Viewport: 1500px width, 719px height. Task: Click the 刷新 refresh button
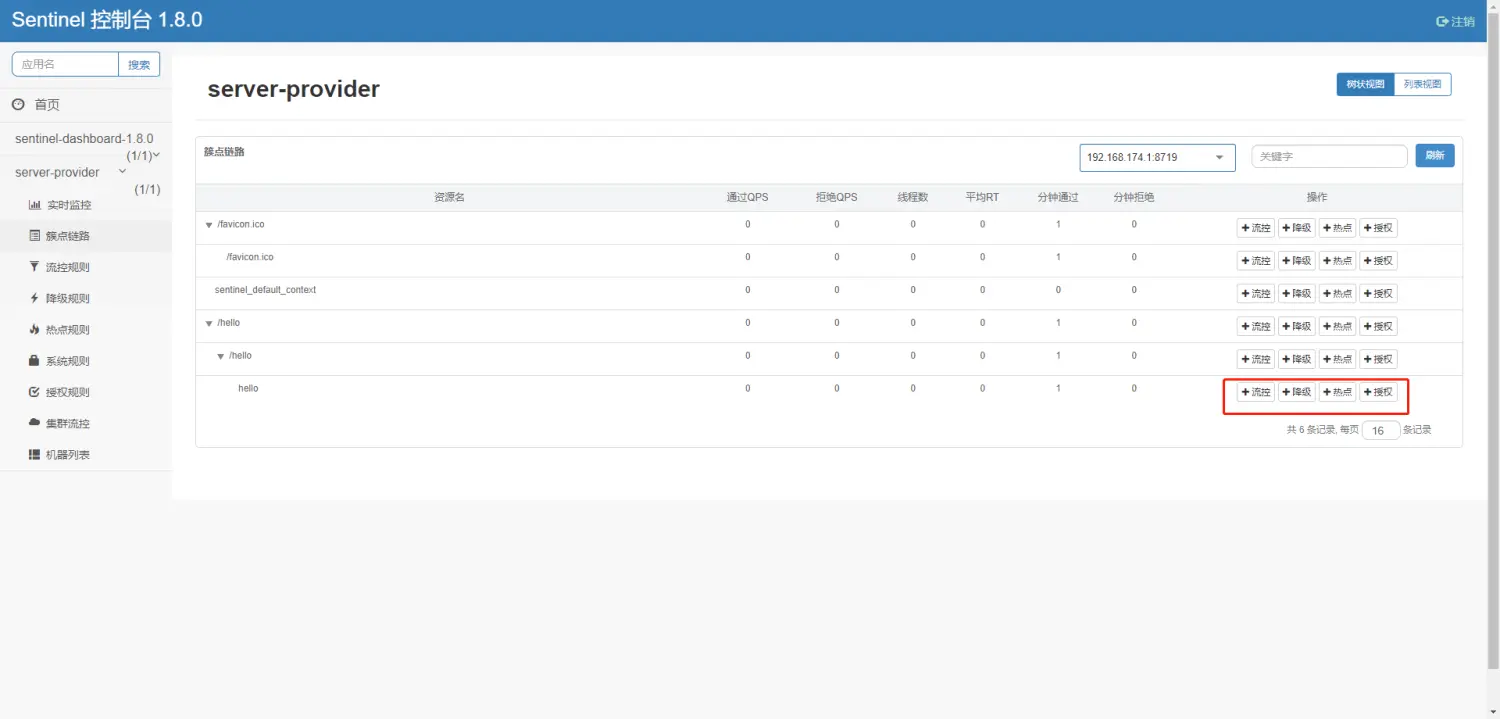(x=1435, y=155)
